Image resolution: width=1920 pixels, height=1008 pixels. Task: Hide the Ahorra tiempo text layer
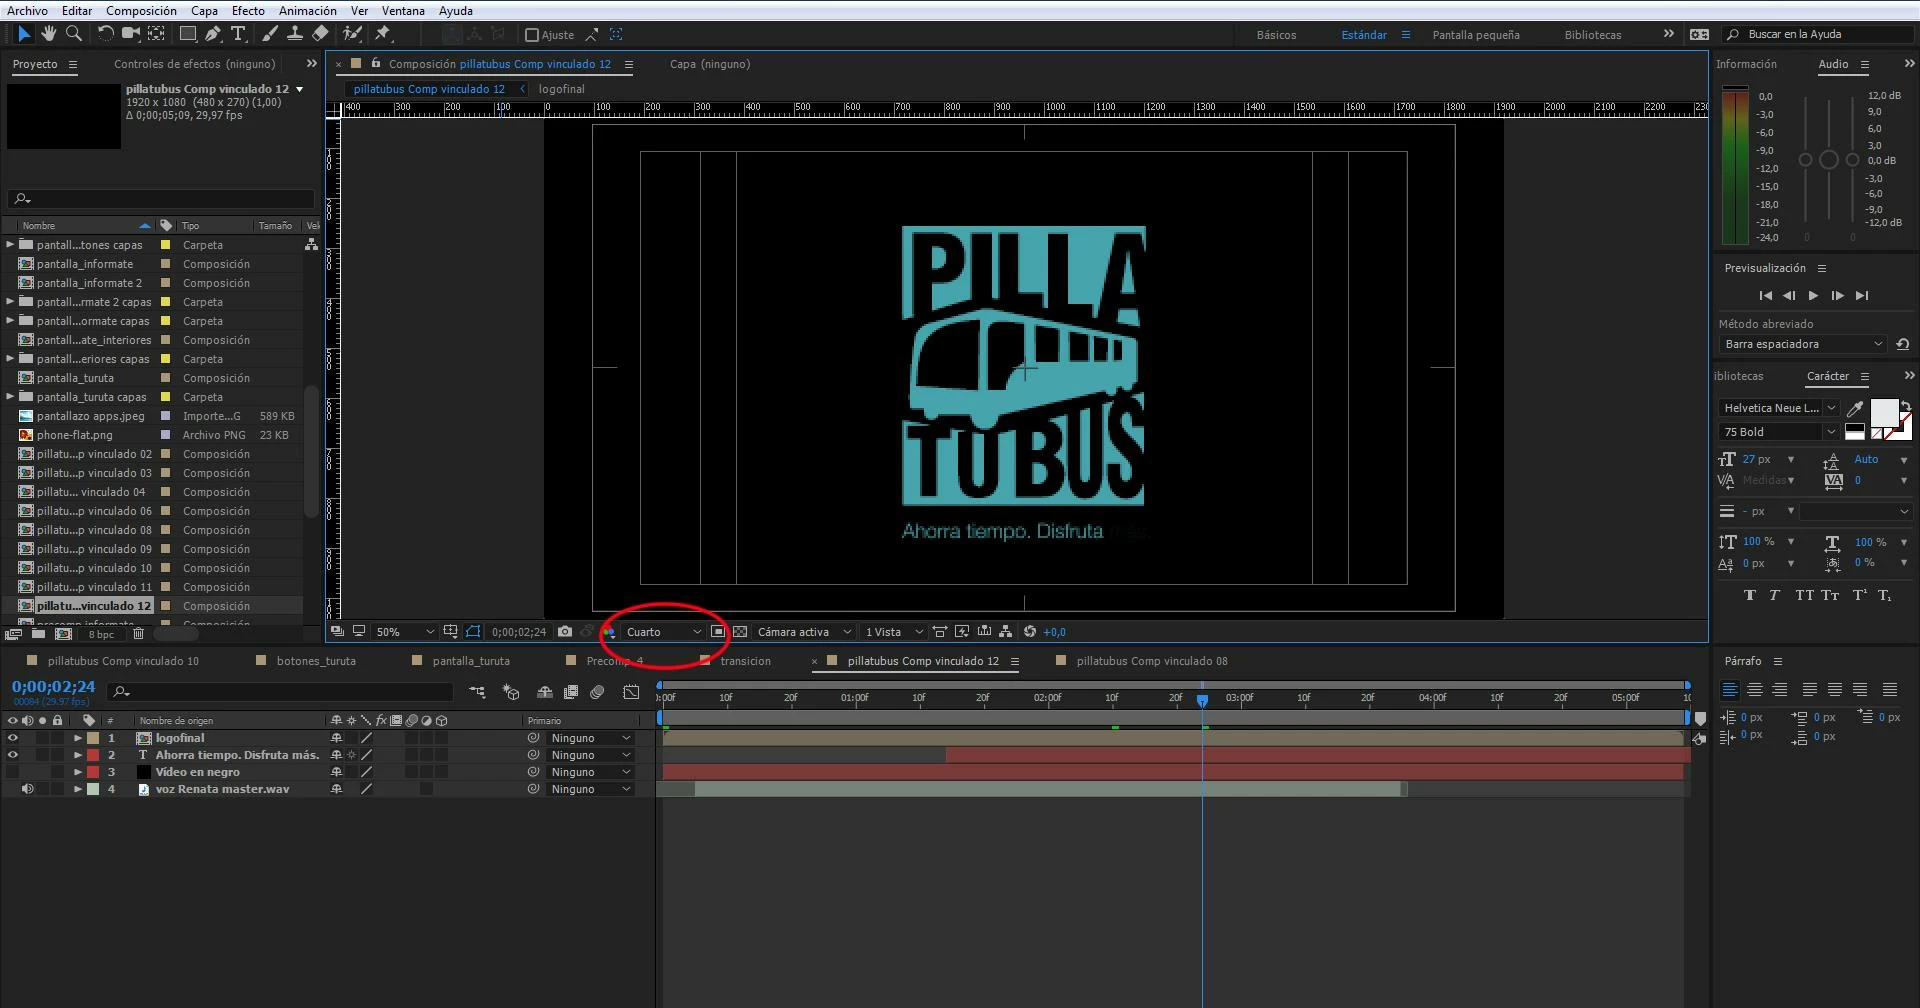pos(13,755)
